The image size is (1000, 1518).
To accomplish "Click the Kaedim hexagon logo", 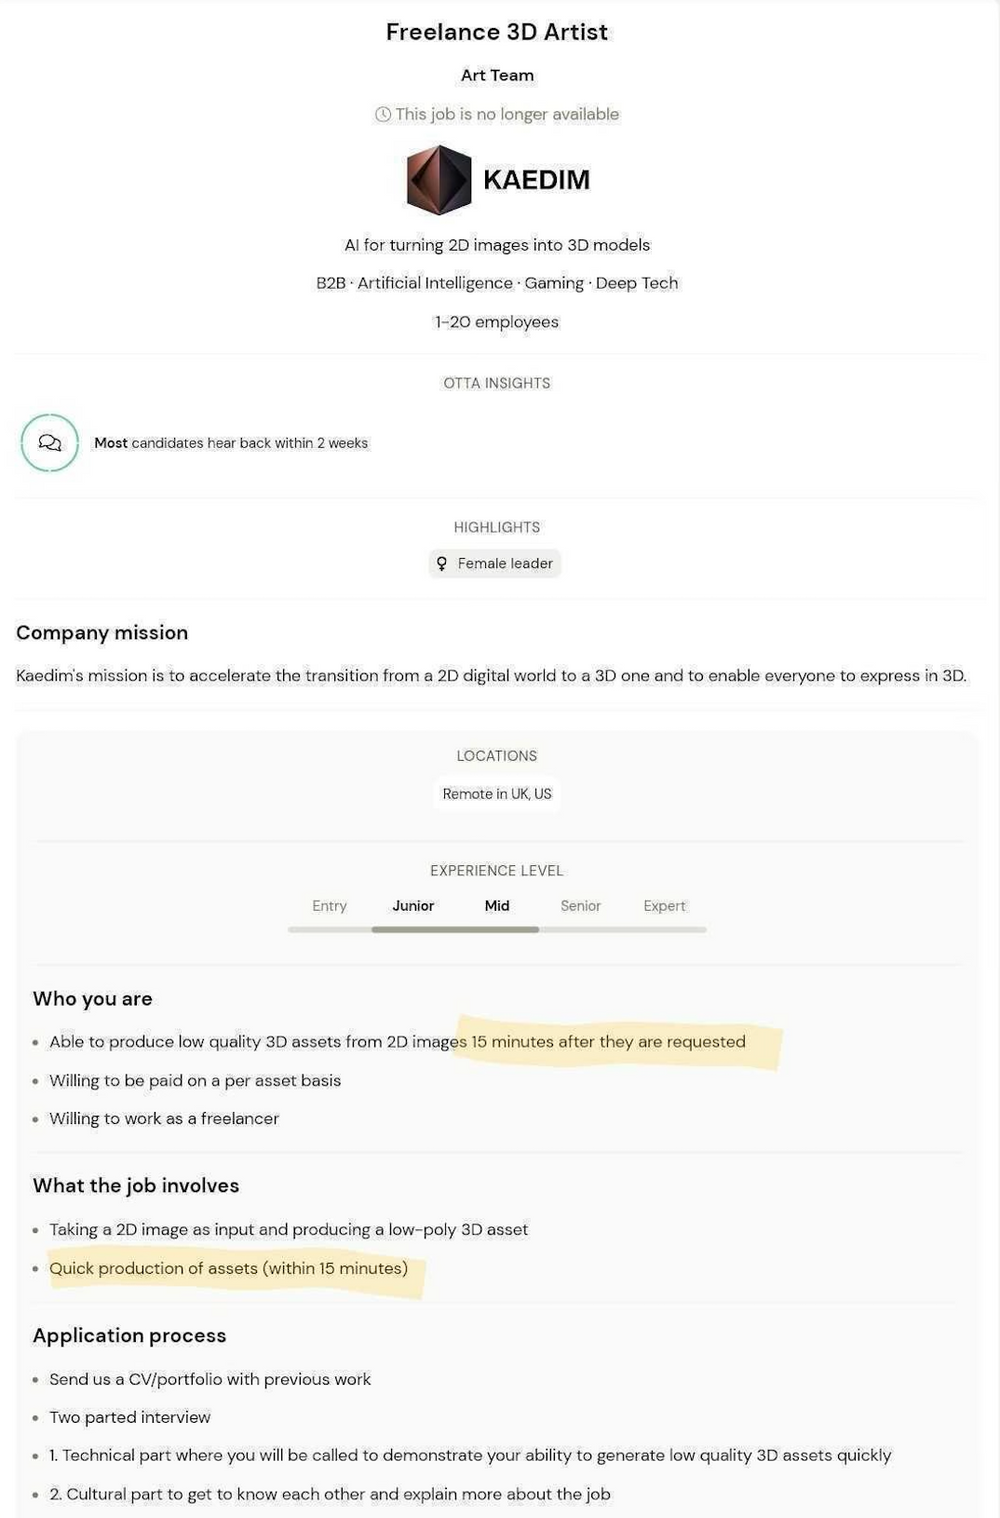I will click(438, 180).
